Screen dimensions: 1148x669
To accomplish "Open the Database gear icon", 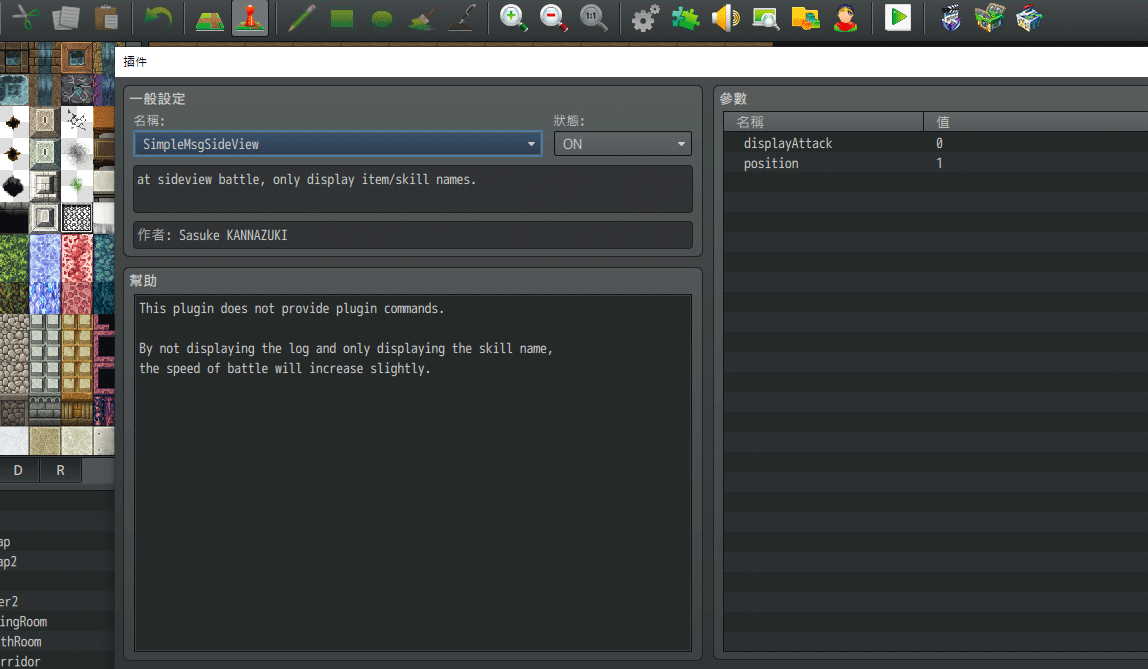I will (645, 18).
